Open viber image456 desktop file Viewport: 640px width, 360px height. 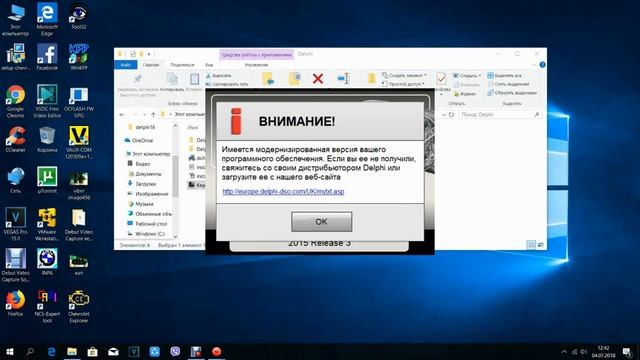(x=78, y=186)
